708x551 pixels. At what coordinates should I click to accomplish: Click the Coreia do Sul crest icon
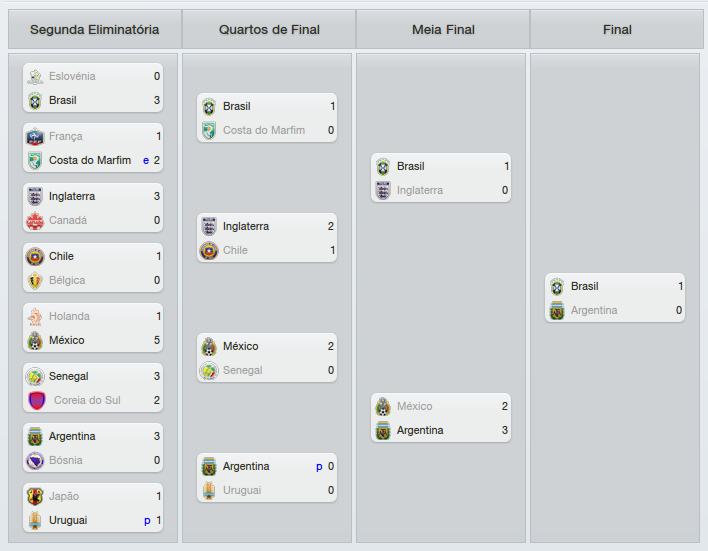(37, 400)
